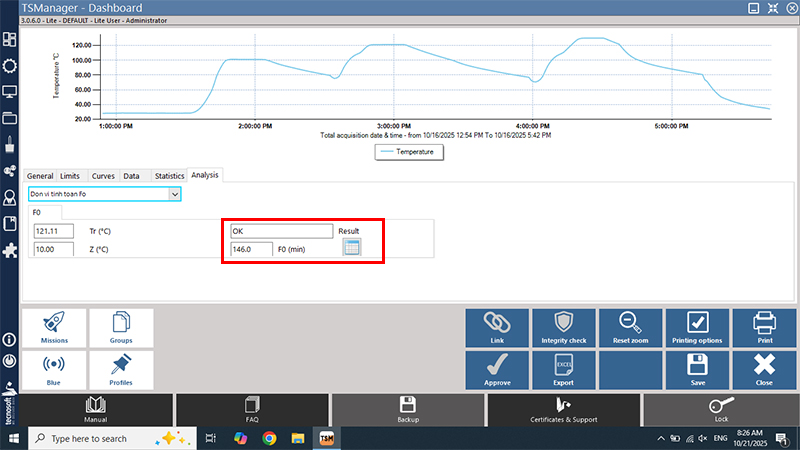Open the Manual from bottom bar
800x450 pixels.
click(x=96, y=410)
